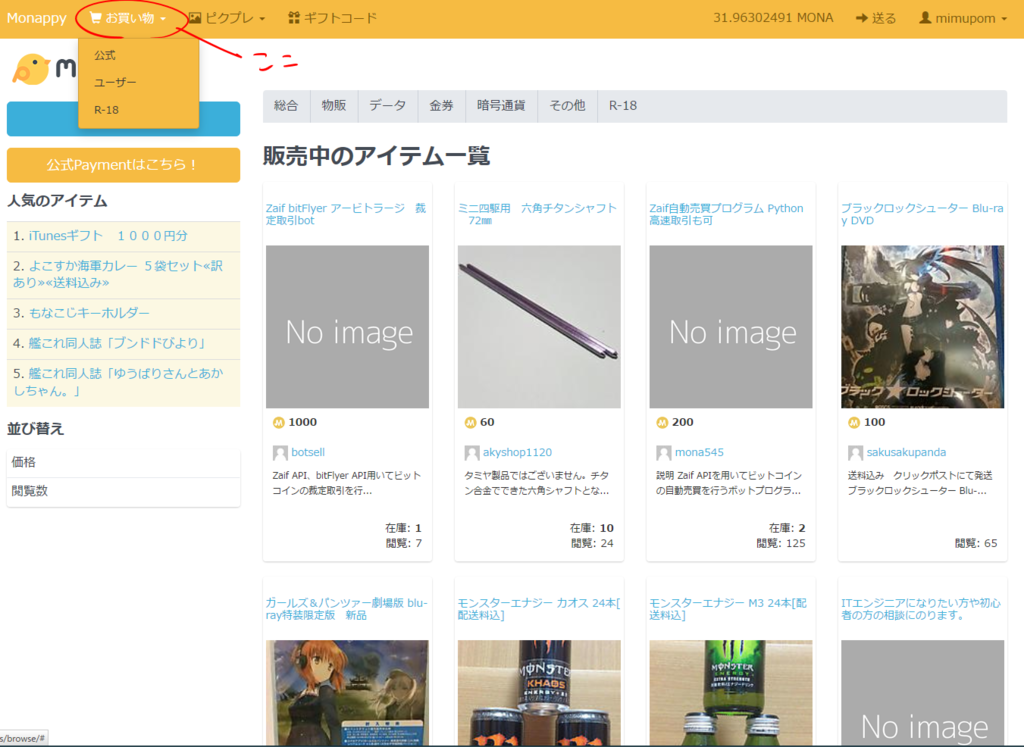Click the Mona coin icon beside 100

854,422
